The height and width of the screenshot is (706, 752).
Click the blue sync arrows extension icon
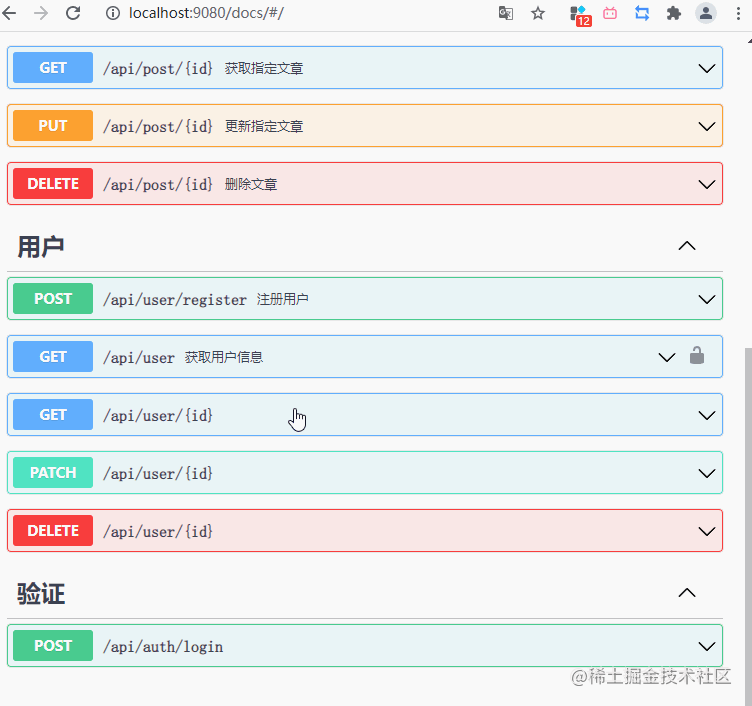641,13
